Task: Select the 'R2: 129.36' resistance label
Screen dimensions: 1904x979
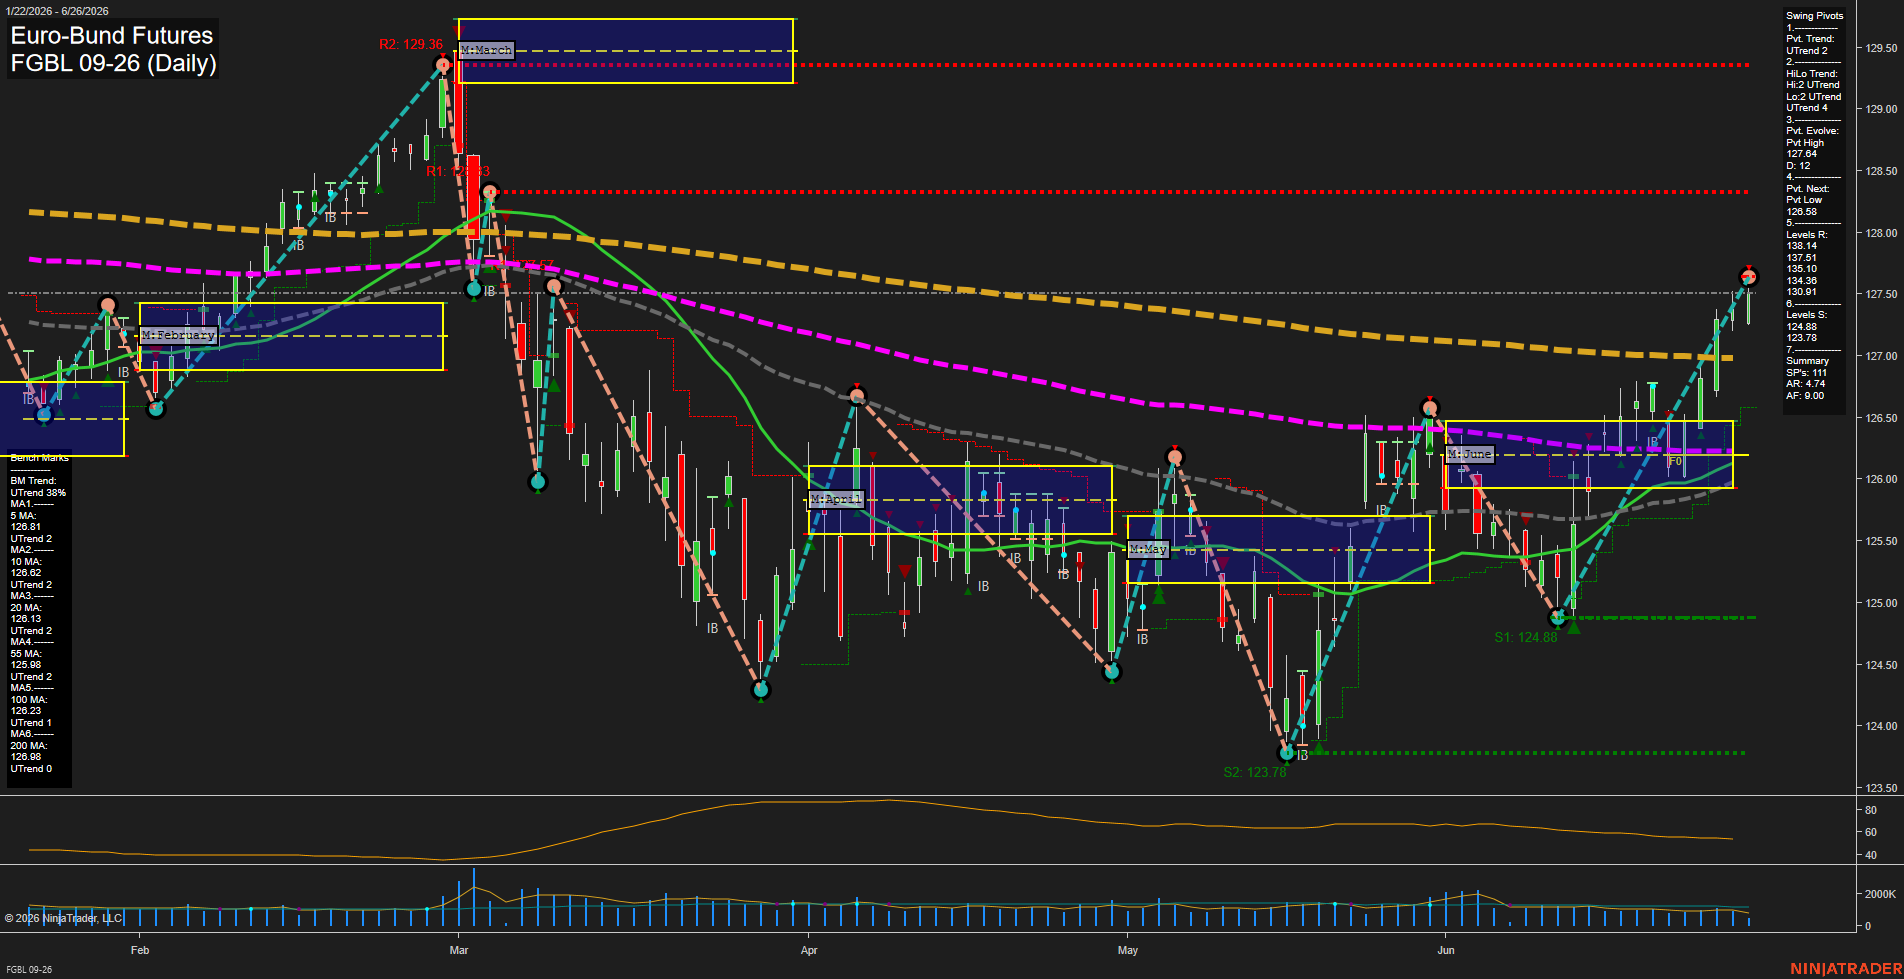Action: [410, 44]
